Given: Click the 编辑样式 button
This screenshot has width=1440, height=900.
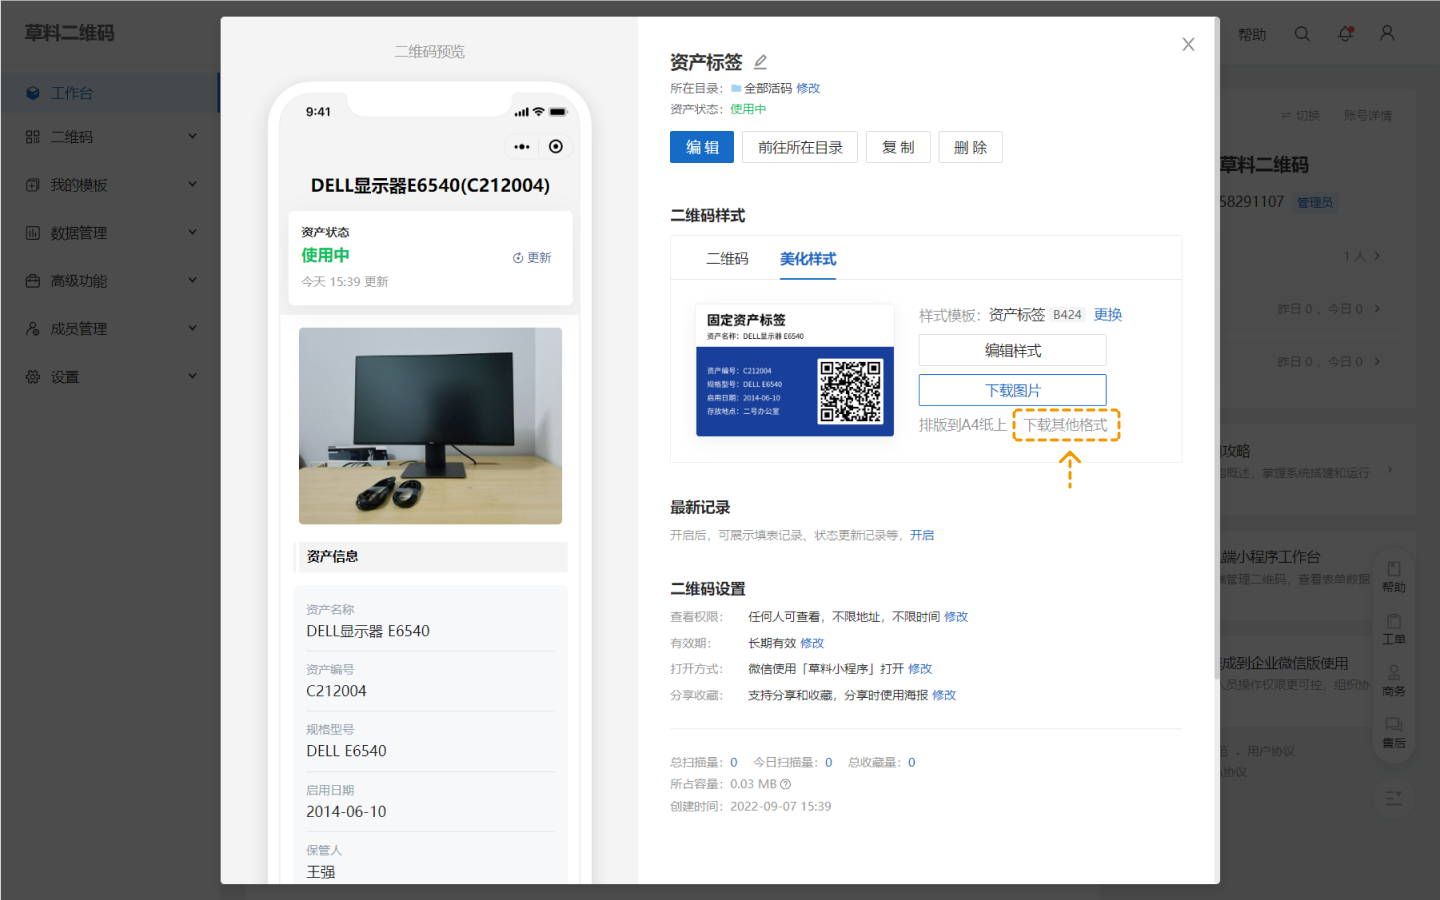Looking at the screenshot, I should click(x=1012, y=350).
